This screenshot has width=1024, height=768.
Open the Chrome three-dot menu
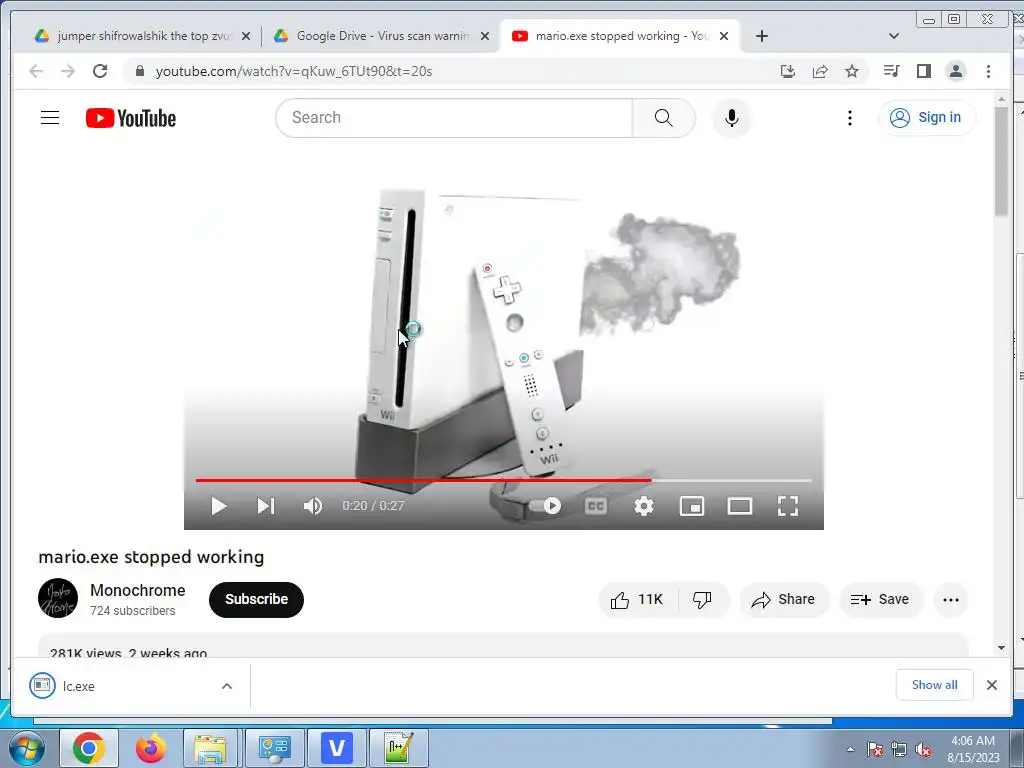pyautogui.click(x=988, y=71)
